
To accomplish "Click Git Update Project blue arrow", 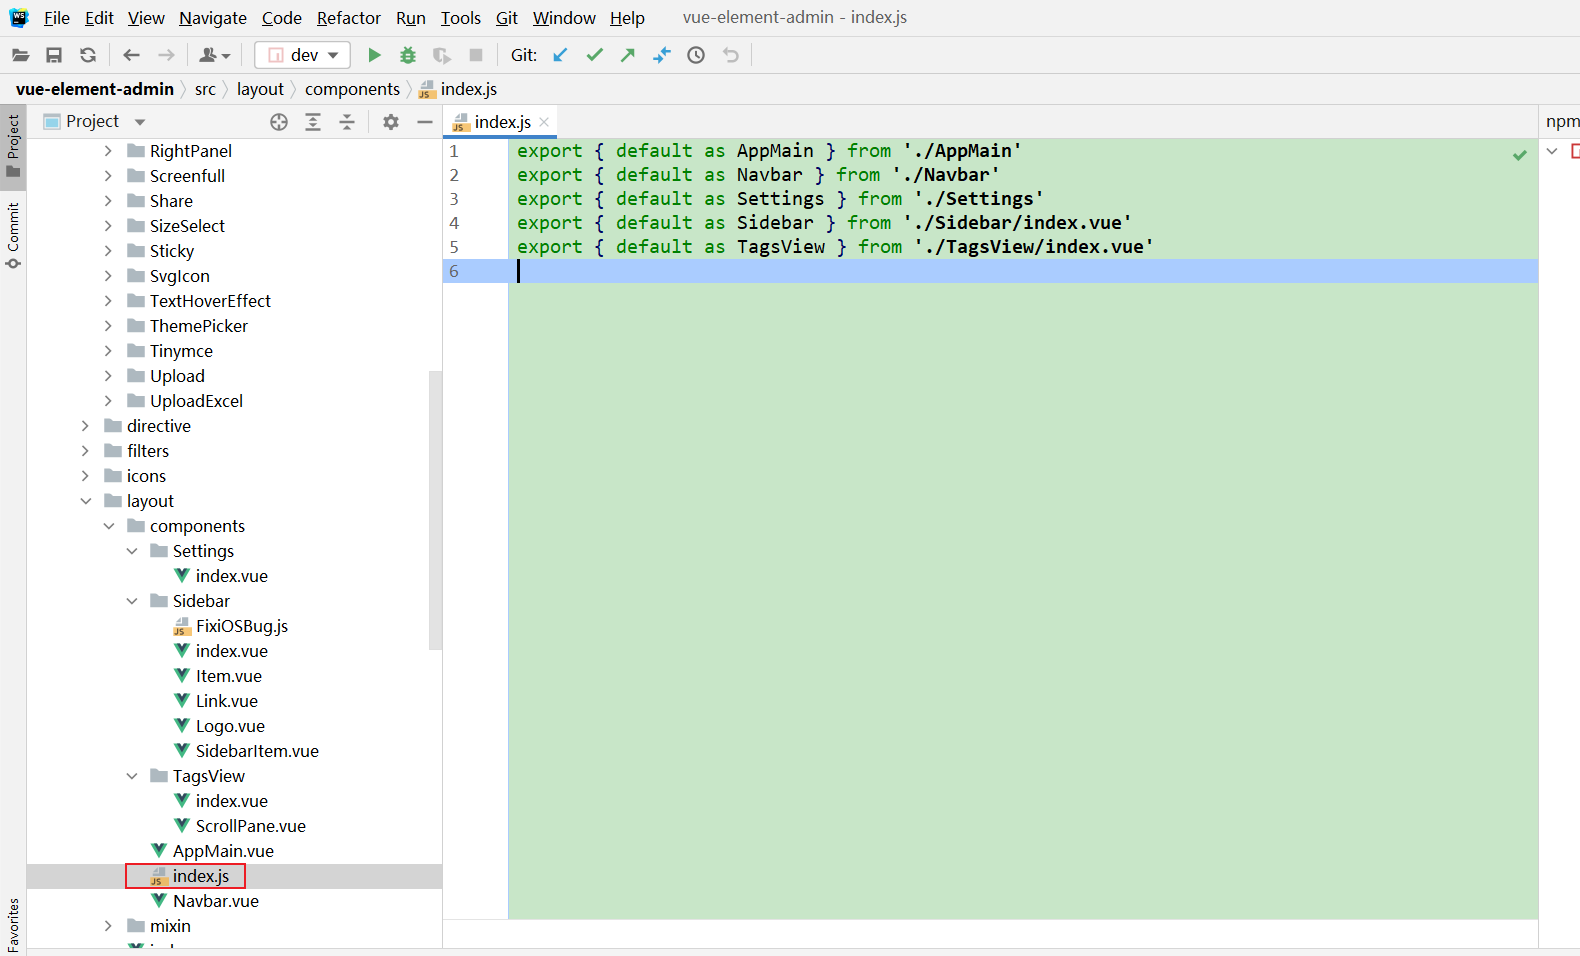I will click(560, 55).
